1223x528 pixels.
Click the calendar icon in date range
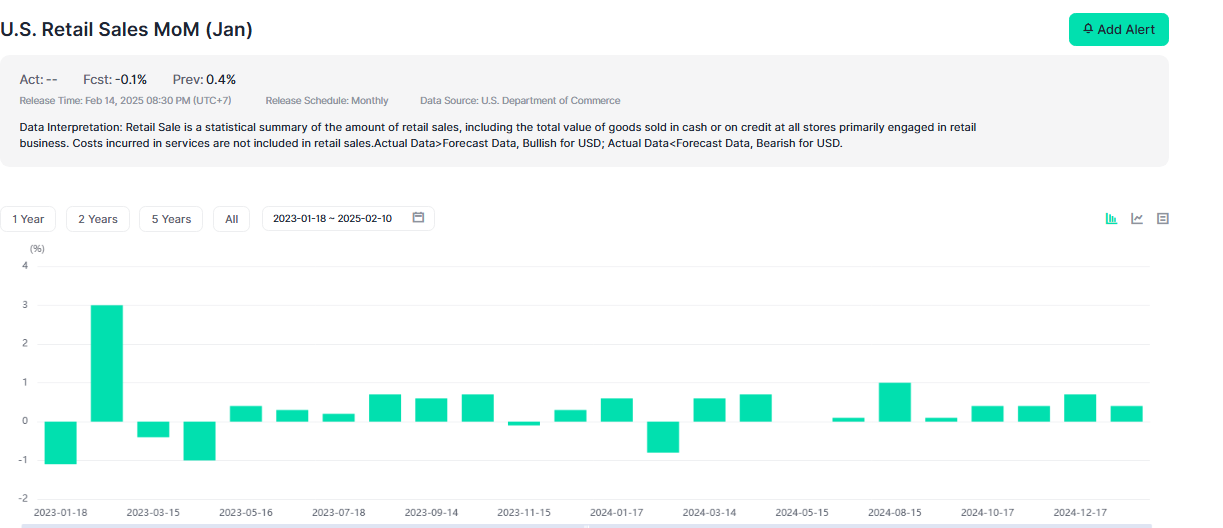419,218
